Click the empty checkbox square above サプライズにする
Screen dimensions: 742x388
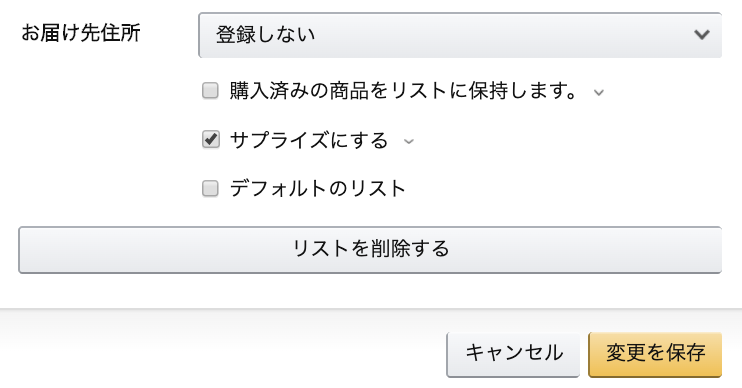tap(210, 90)
